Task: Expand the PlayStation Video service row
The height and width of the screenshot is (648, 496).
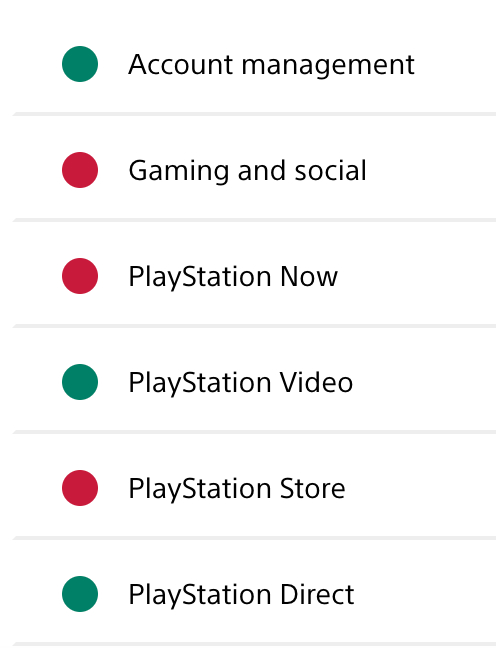Action: [254, 380]
